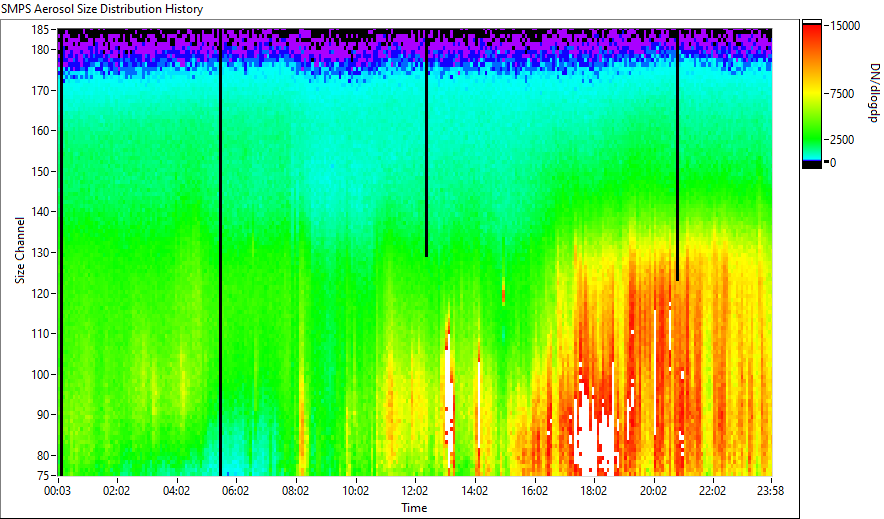This screenshot has width=884, height=519.
Task: Click the 90 tick on the size axis
Action: click(43, 415)
